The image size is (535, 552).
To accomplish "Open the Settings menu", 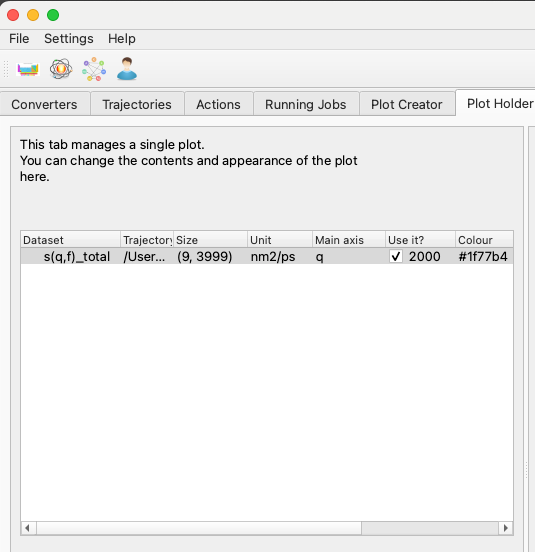I will click(69, 39).
